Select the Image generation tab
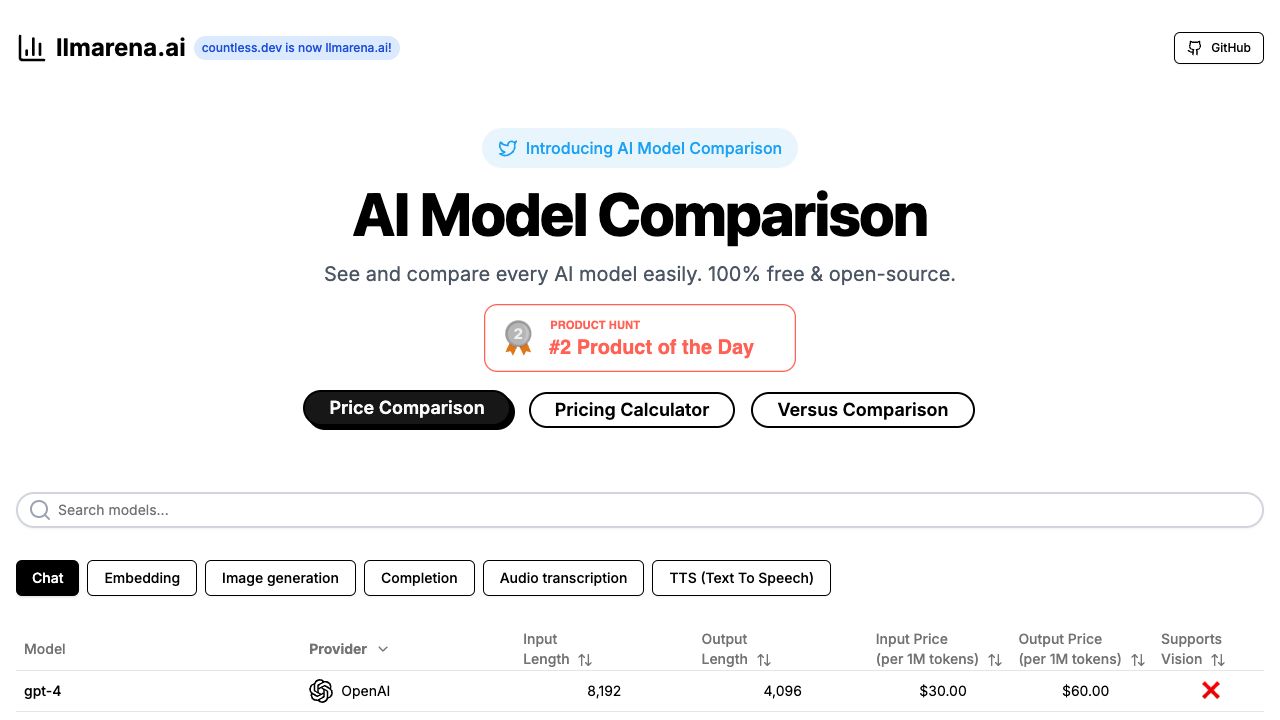The width and height of the screenshot is (1280, 720). coord(280,578)
